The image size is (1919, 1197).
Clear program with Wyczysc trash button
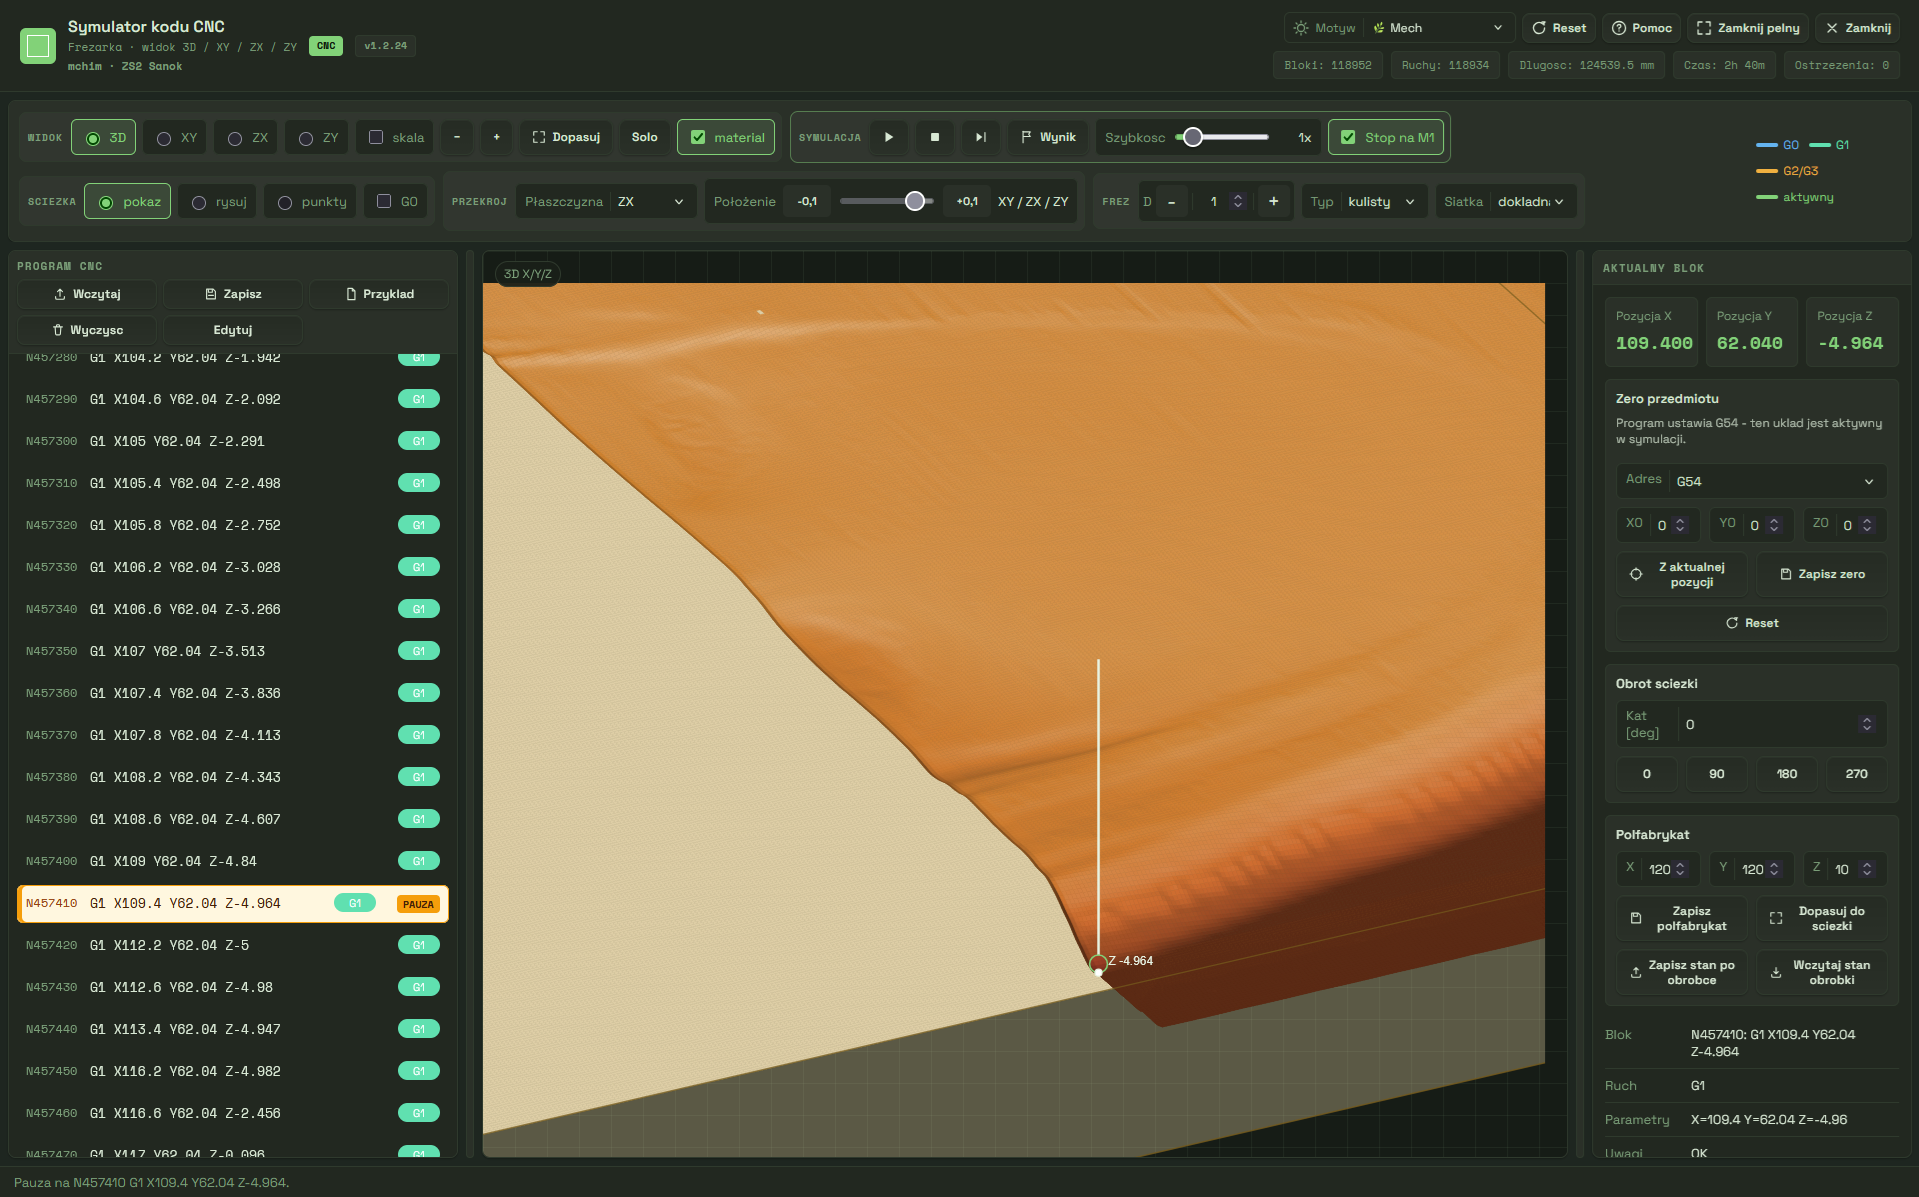(87, 330)
